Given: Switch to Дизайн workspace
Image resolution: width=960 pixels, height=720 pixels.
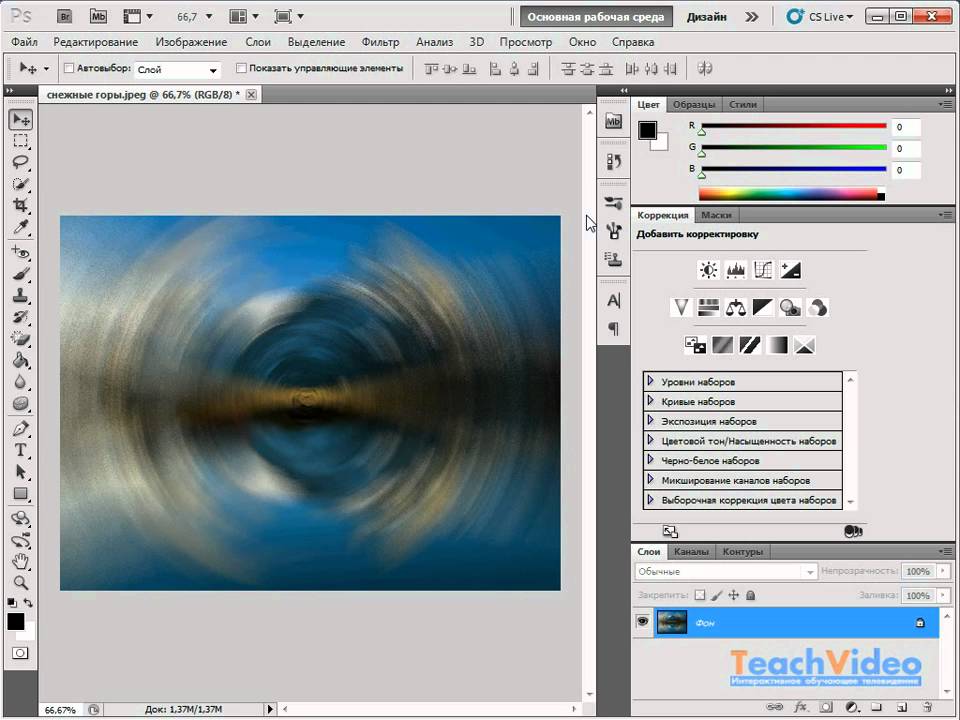Looking at the screenshot, I should click(x=707, y=17).
